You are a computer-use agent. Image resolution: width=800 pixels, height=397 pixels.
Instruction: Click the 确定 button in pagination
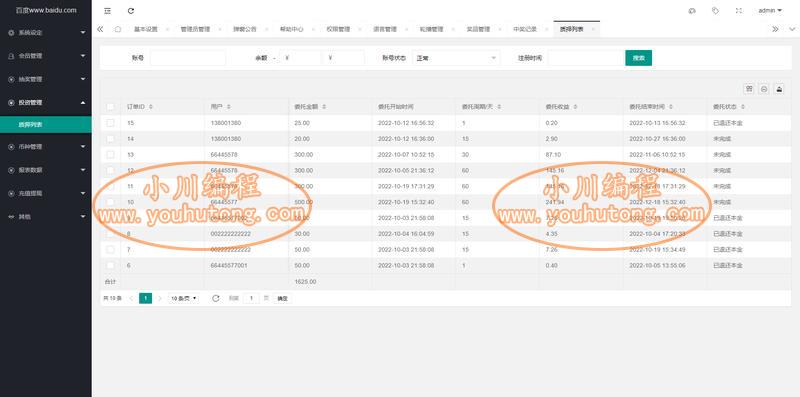coord(282,299)
